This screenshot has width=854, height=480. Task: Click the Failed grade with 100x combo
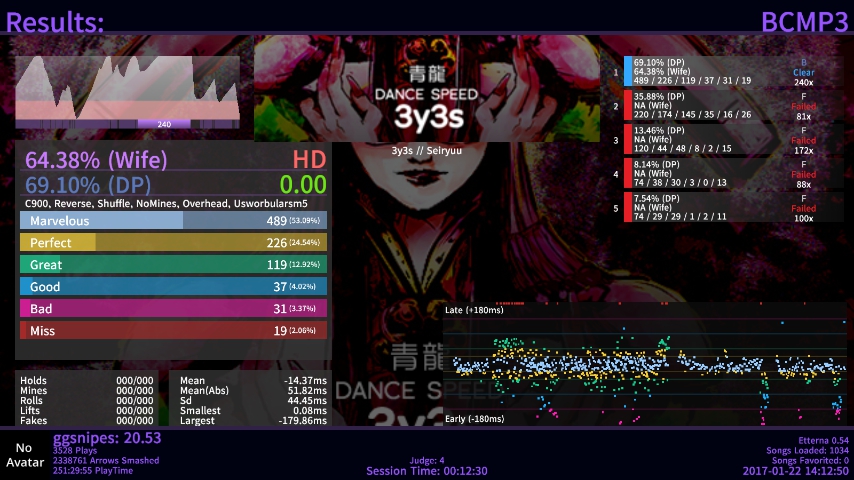(x=803, y=208)
